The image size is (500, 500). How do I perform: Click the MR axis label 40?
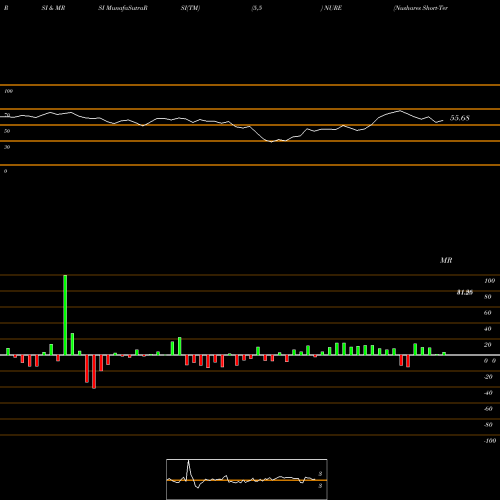pos(488,329)
